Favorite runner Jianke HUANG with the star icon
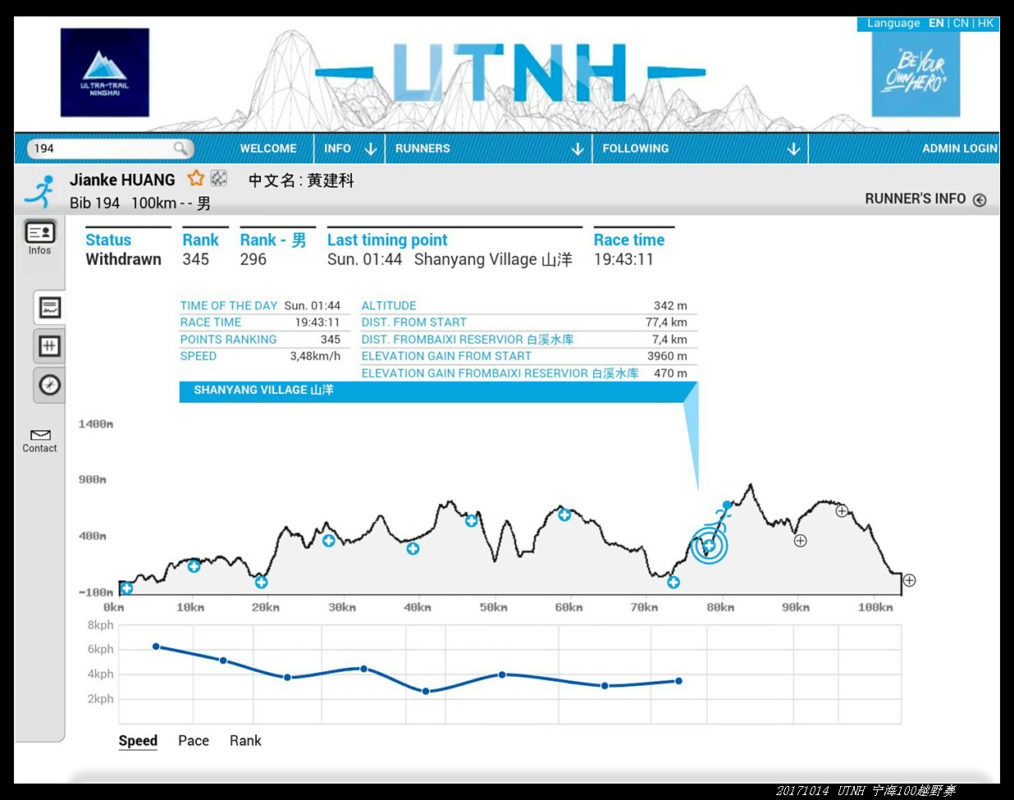Screen dimensions: 1014x800 (195, 178)
